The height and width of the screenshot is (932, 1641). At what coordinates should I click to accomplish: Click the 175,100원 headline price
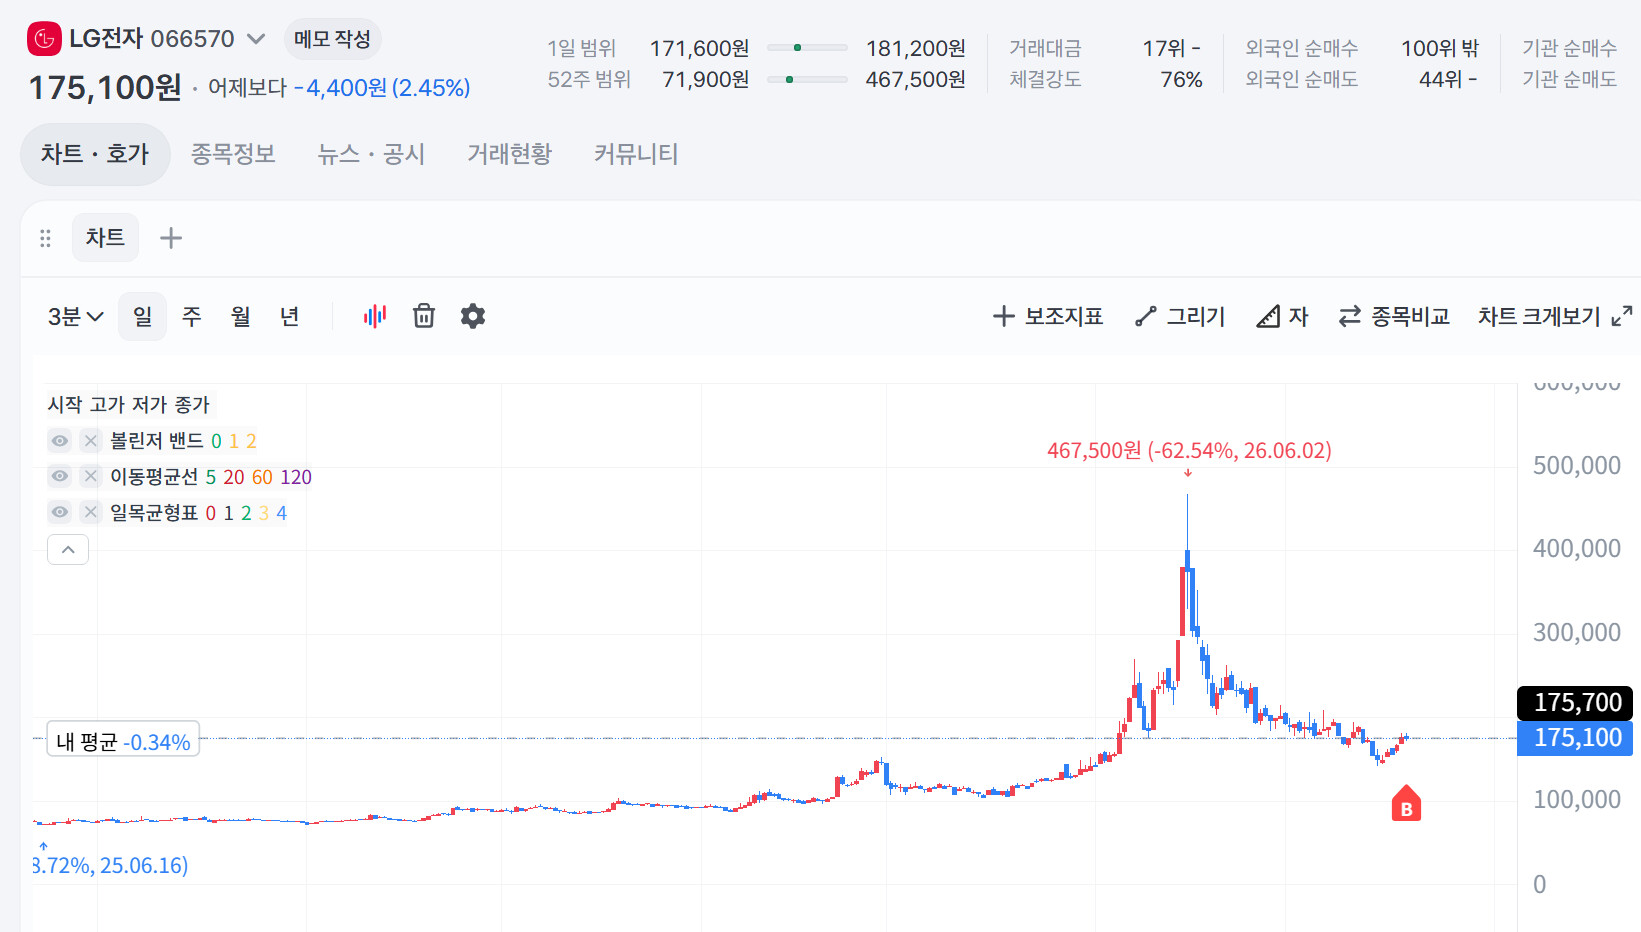pyautogui.click(x=105, y=88)
